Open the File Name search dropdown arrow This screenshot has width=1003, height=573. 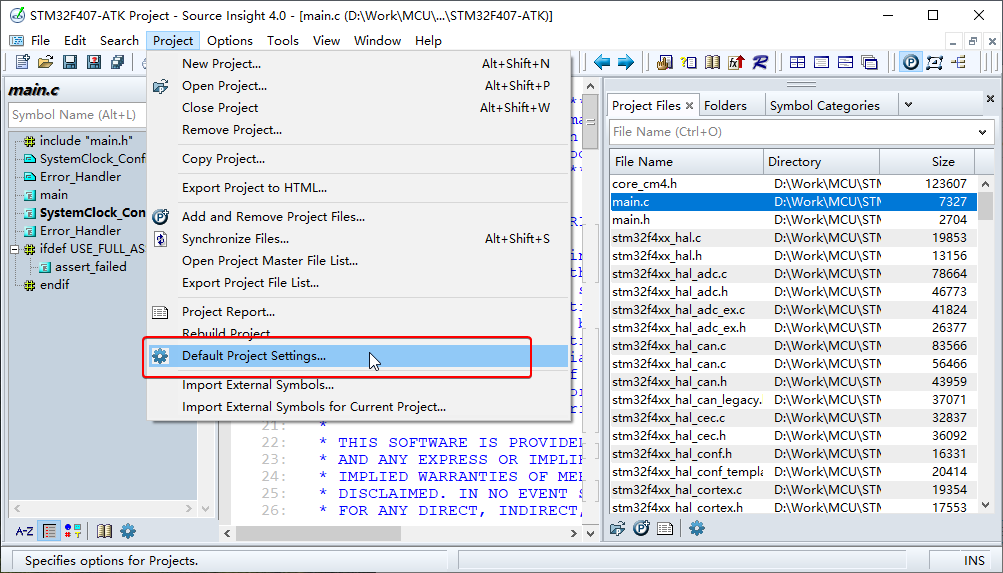[x=983, y=132]
